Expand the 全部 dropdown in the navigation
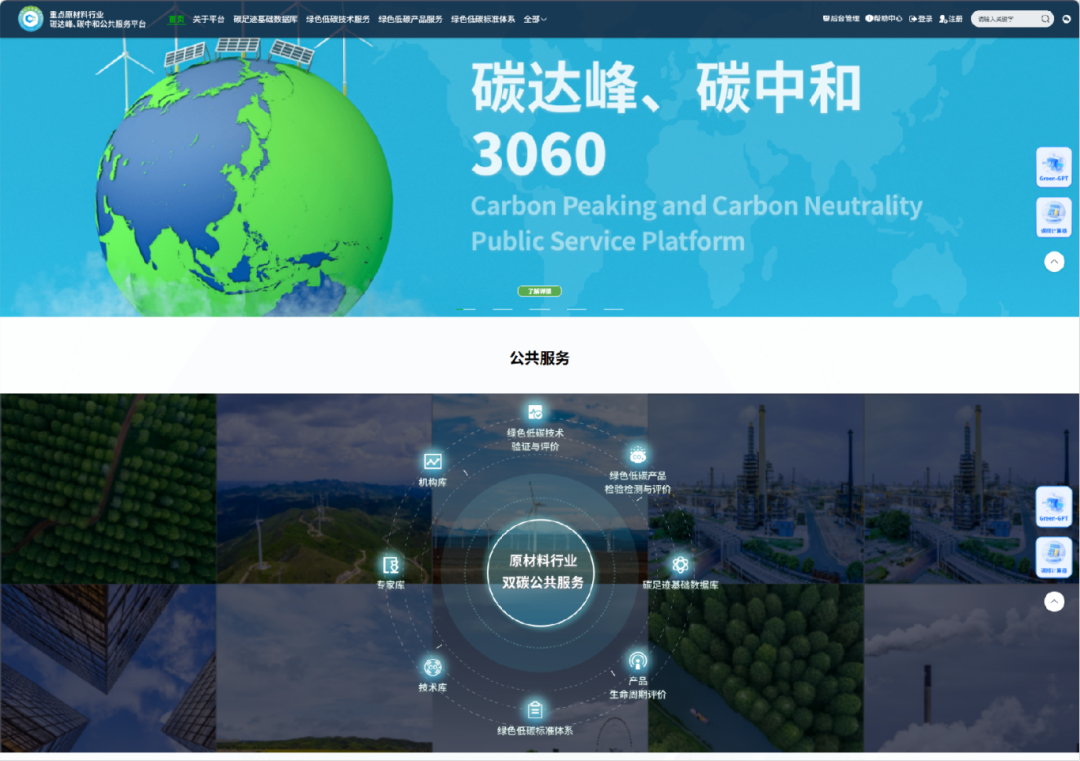The height and width of the screenshot is (761, 1080). 534,19
